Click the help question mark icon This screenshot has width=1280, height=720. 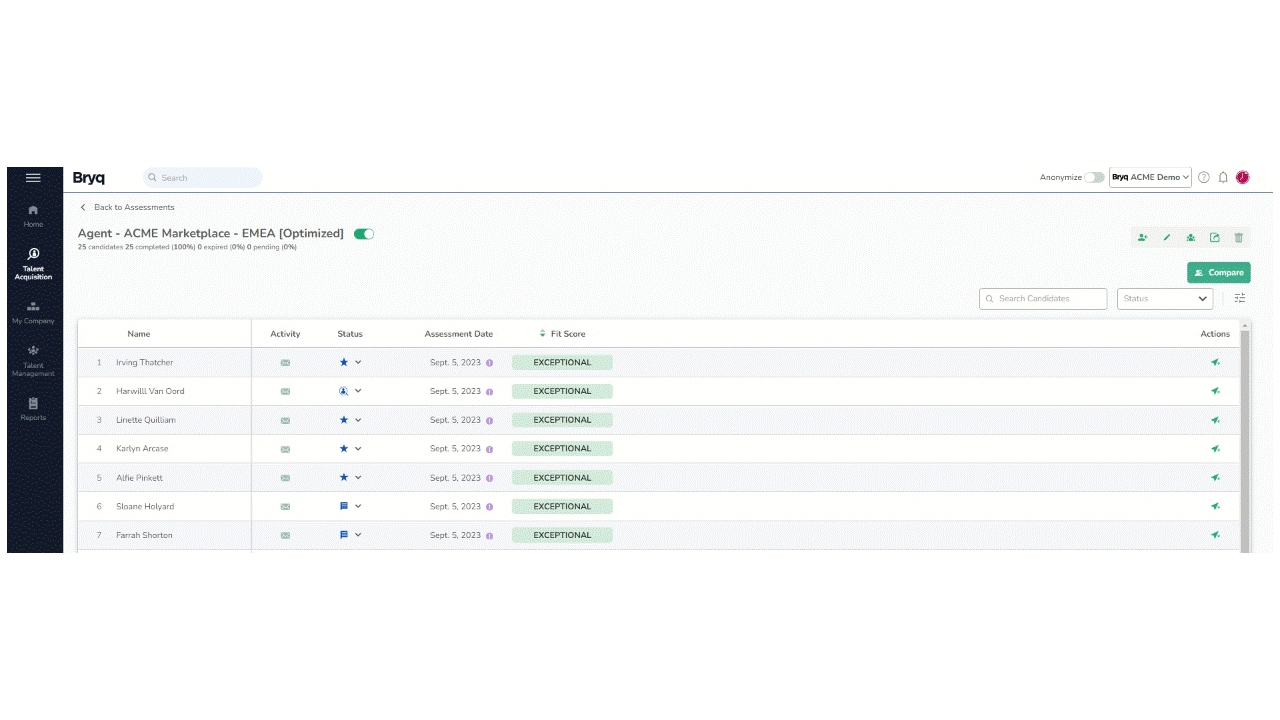(x=1204, y=177)
